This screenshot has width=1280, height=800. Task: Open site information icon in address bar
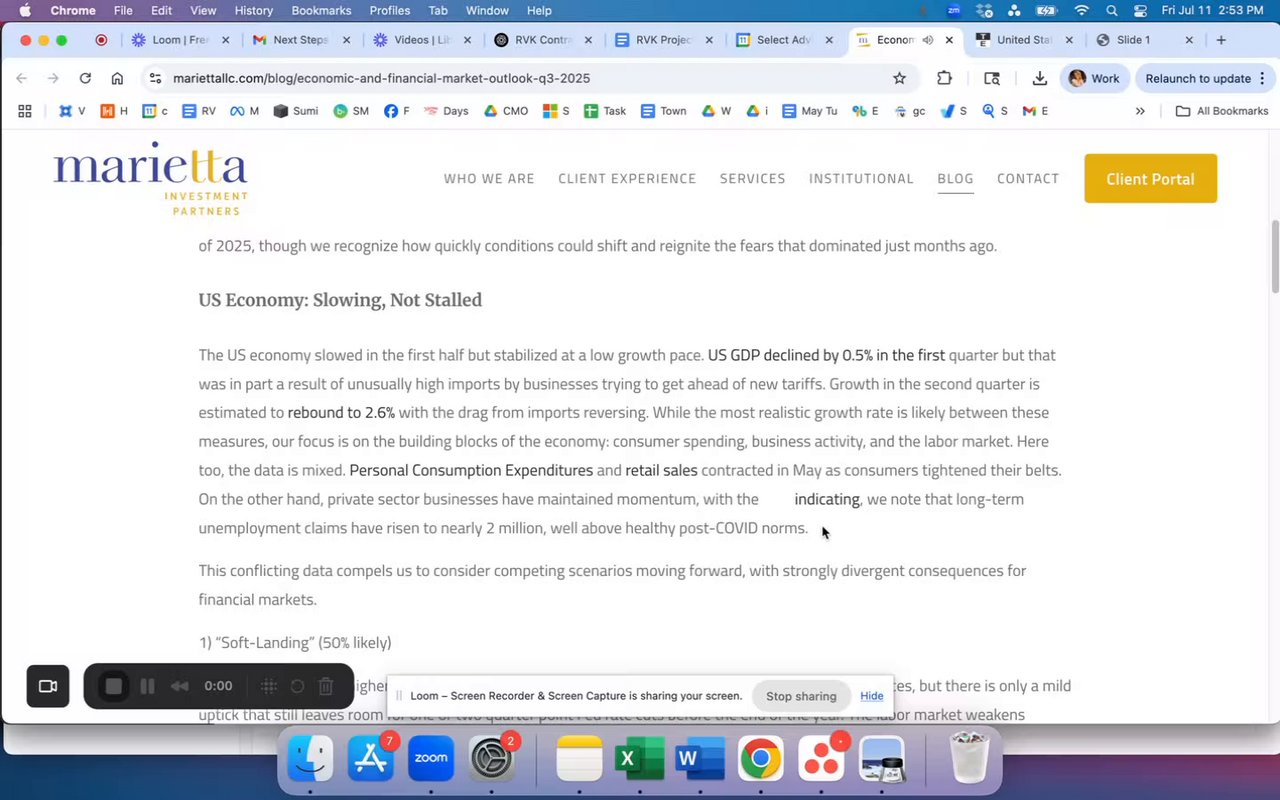[154, 78]
